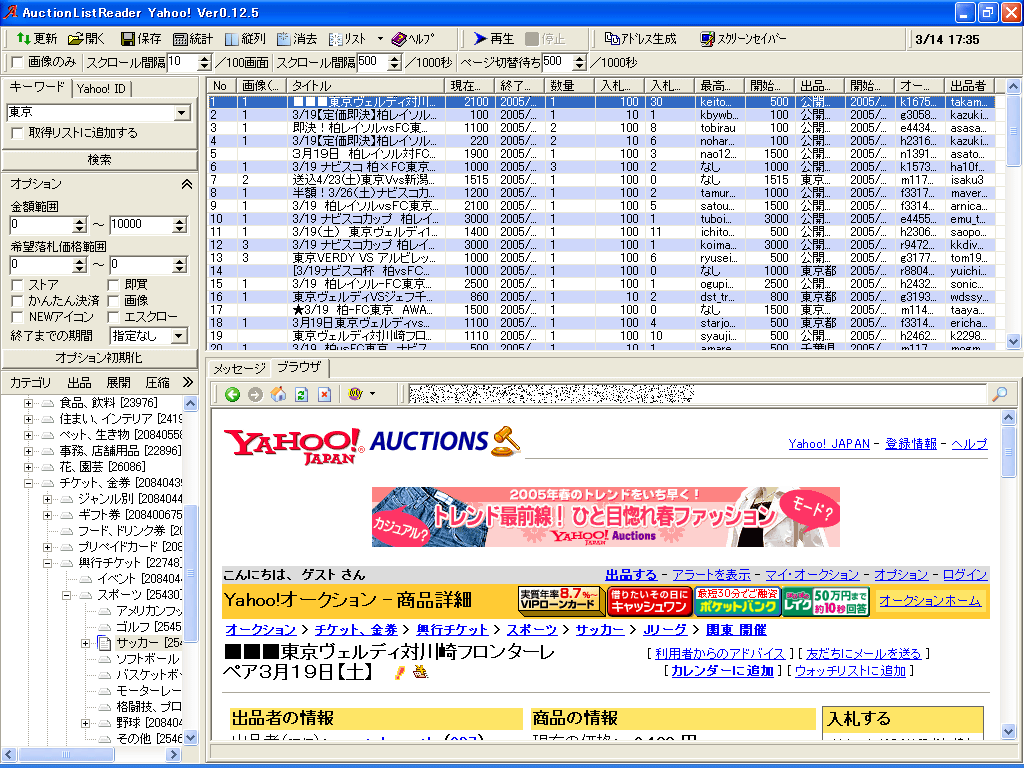
Task: Enable NEWアイコン checkbox
Action: [x=18, y=317]
